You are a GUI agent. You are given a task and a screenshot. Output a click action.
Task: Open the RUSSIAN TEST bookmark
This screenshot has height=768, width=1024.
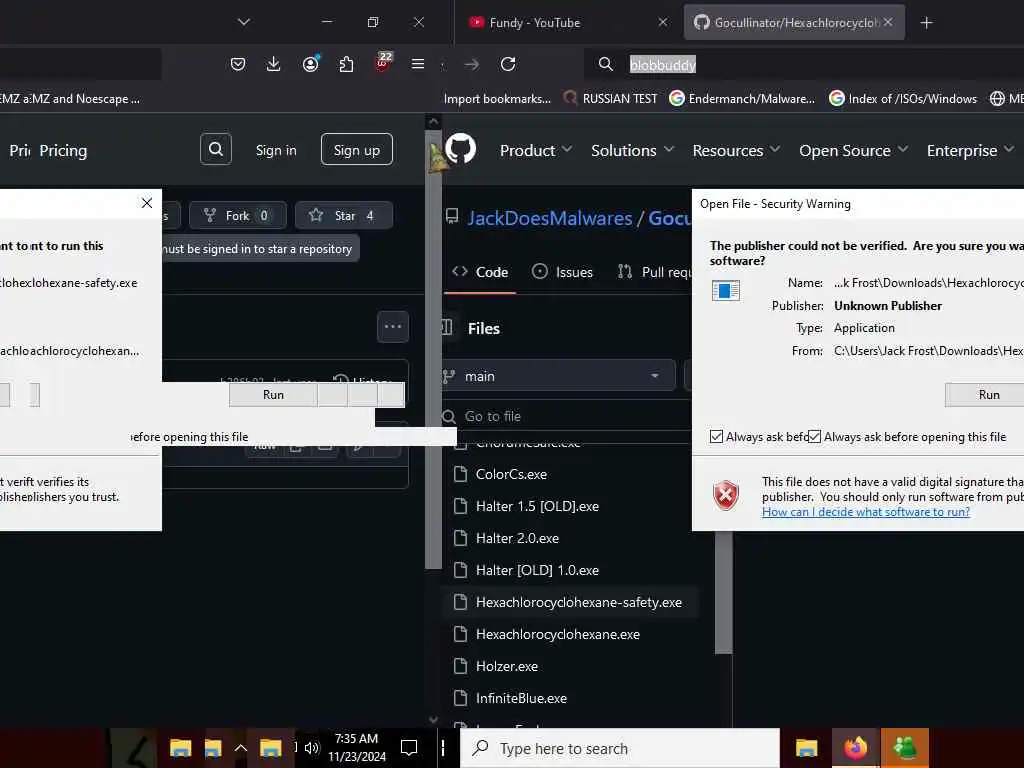tap(610, 99)
